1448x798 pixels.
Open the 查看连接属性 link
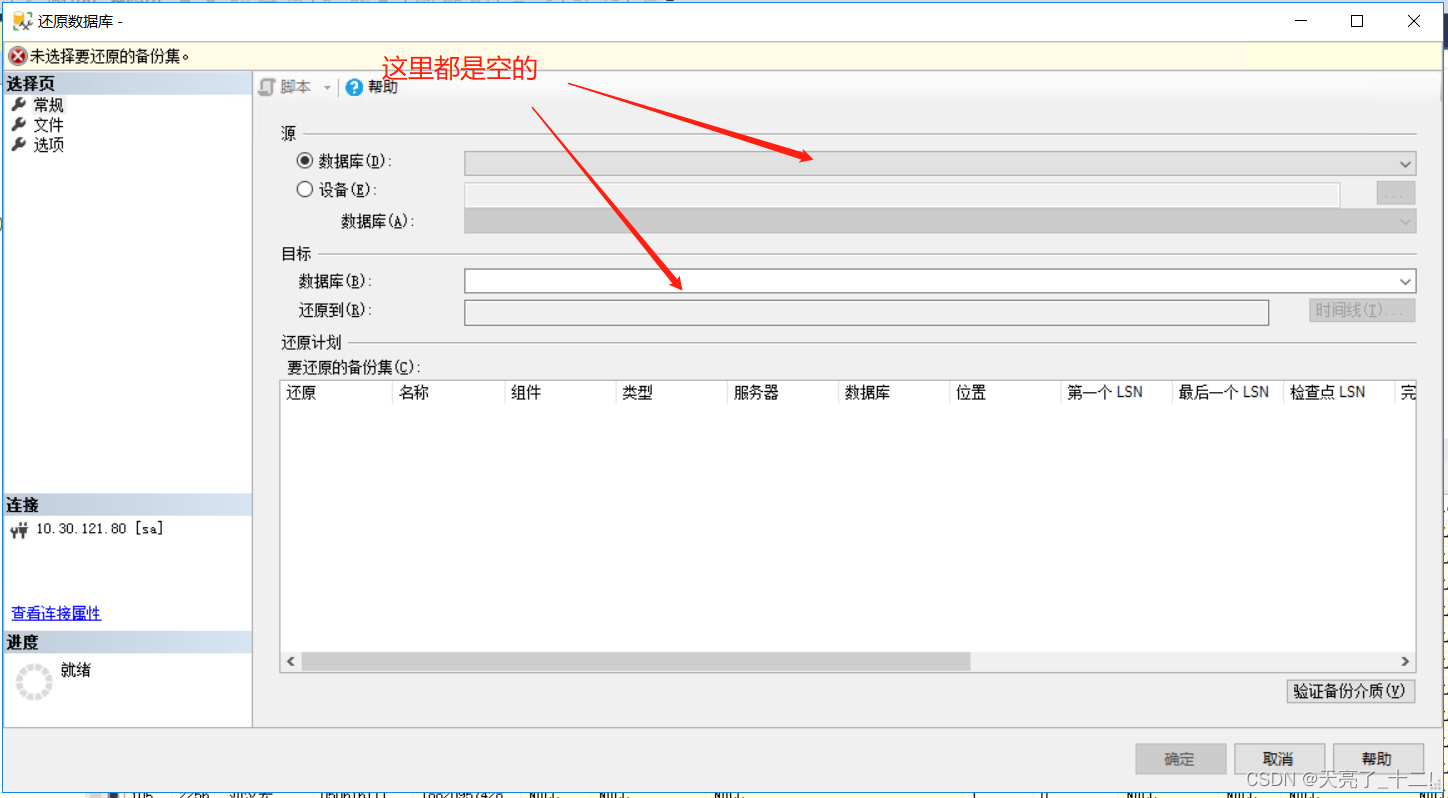(x=56, y=613)
